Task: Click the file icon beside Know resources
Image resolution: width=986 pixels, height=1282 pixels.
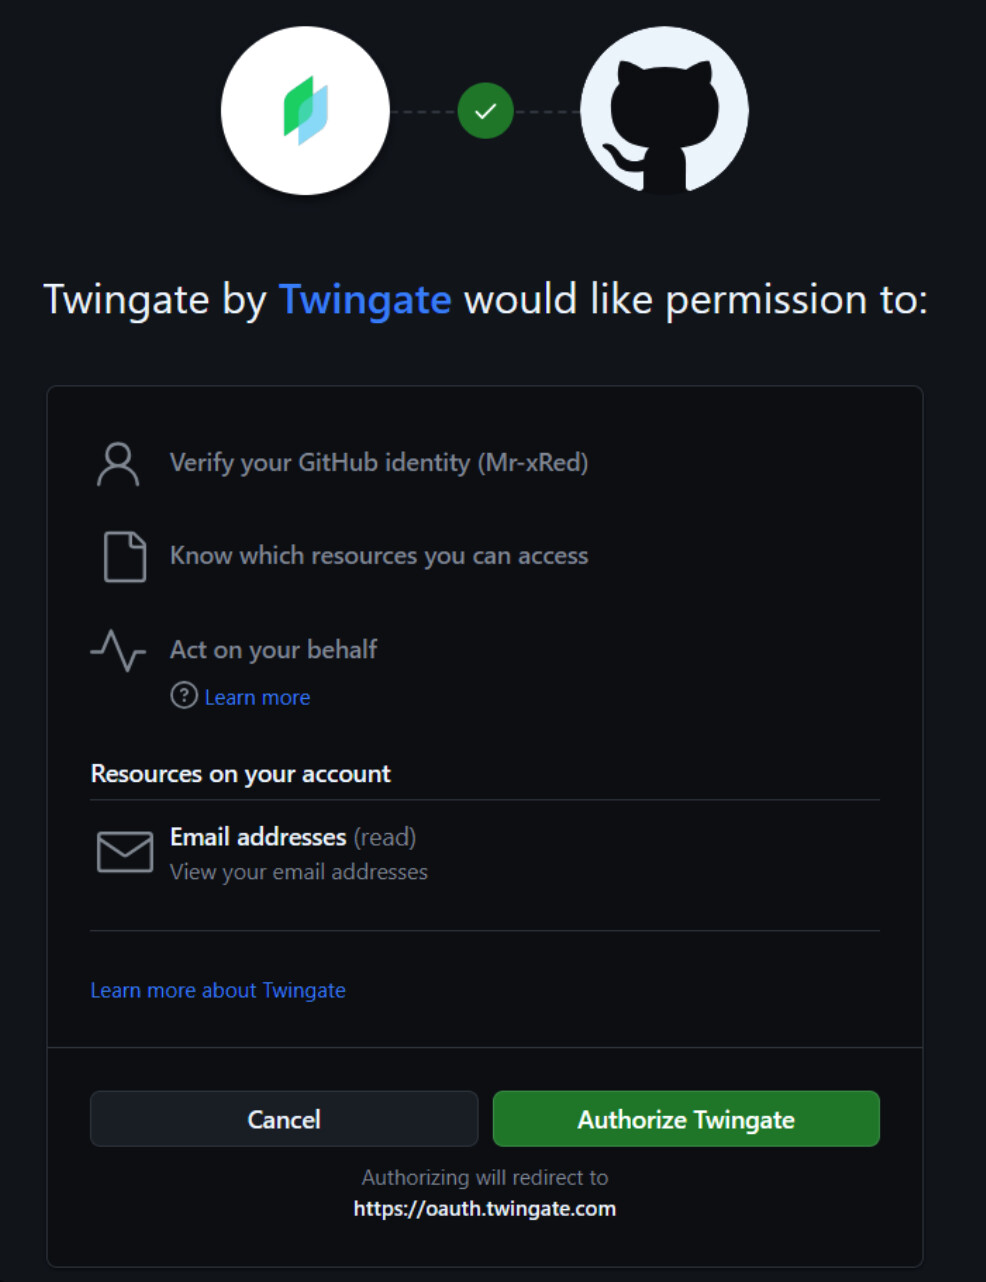Action: tap(125, 557)
